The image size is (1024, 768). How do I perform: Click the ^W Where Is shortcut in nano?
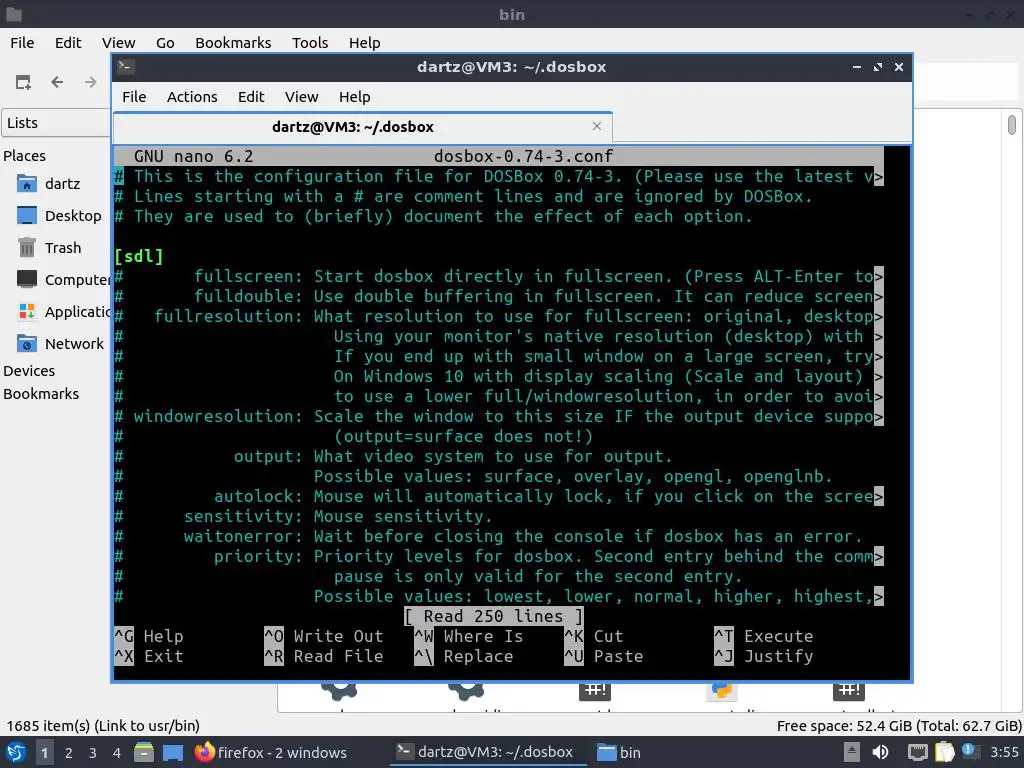tap(469, 636)
